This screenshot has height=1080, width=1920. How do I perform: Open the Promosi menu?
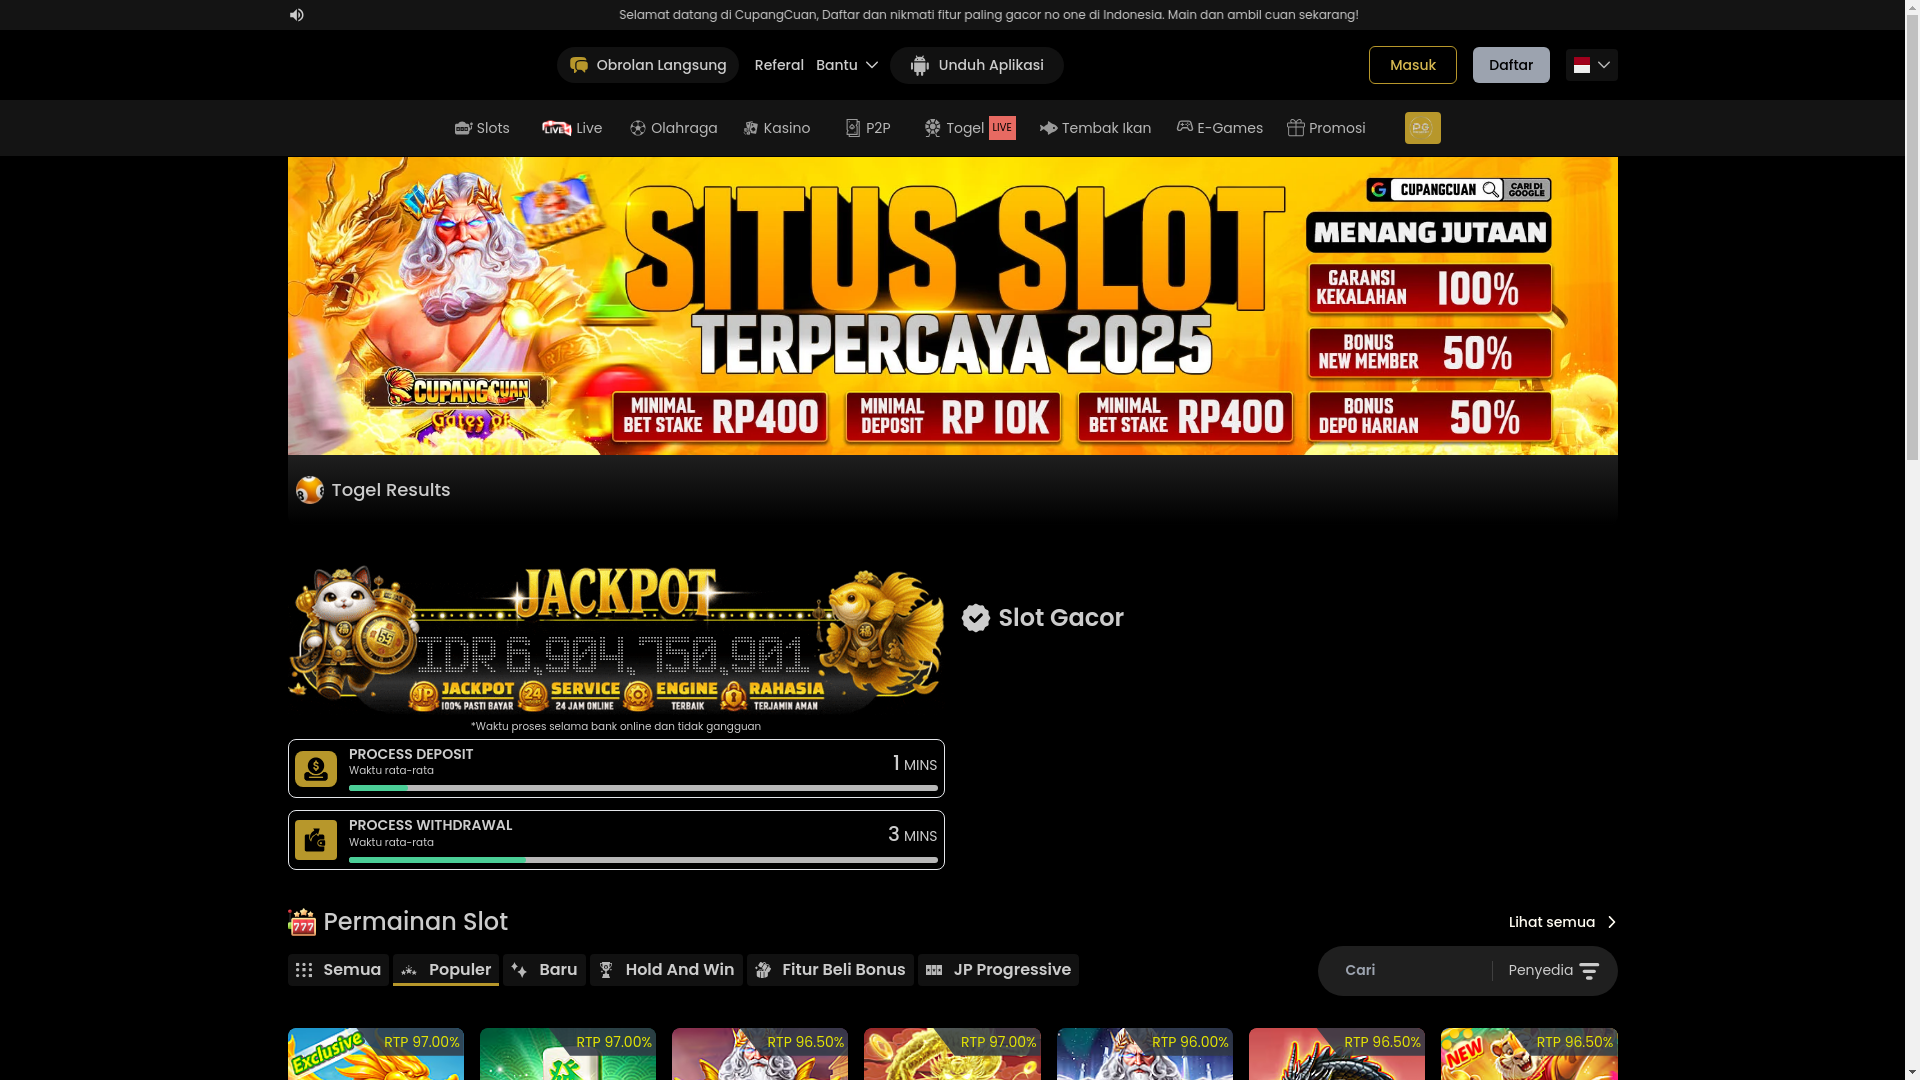tap(1326, 128)
